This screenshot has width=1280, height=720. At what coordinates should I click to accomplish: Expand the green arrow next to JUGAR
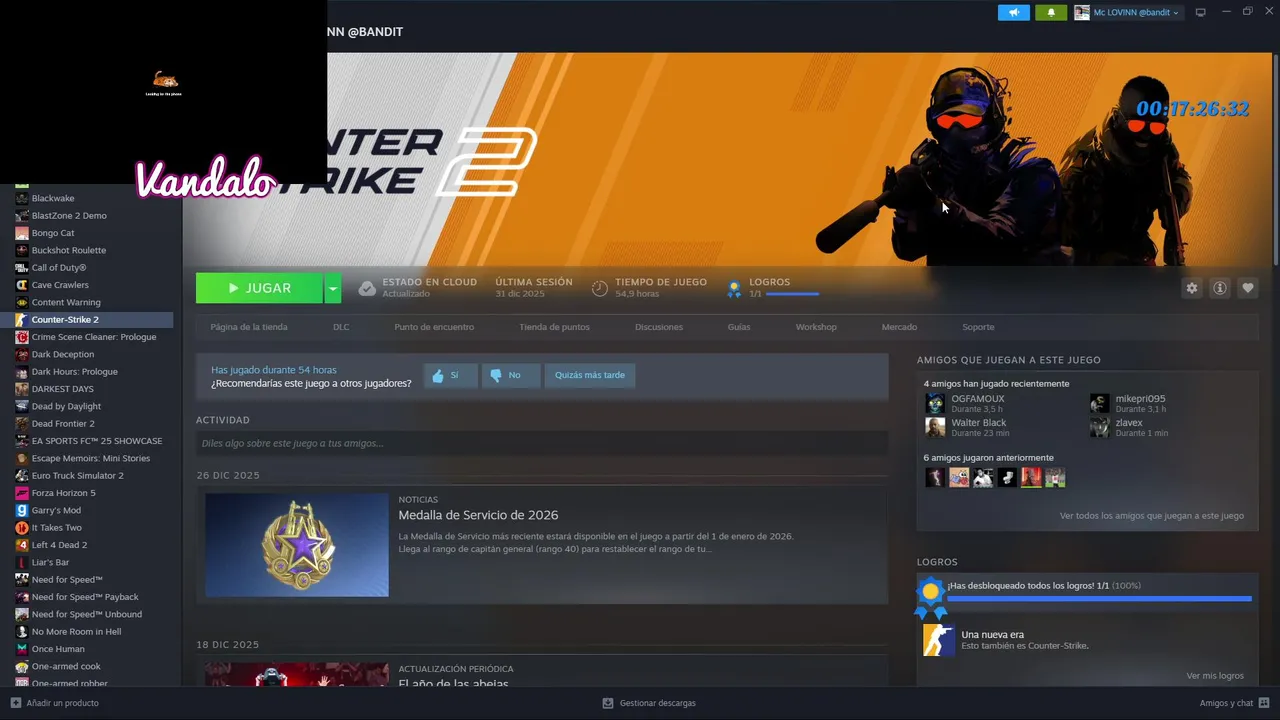point(333,288)
